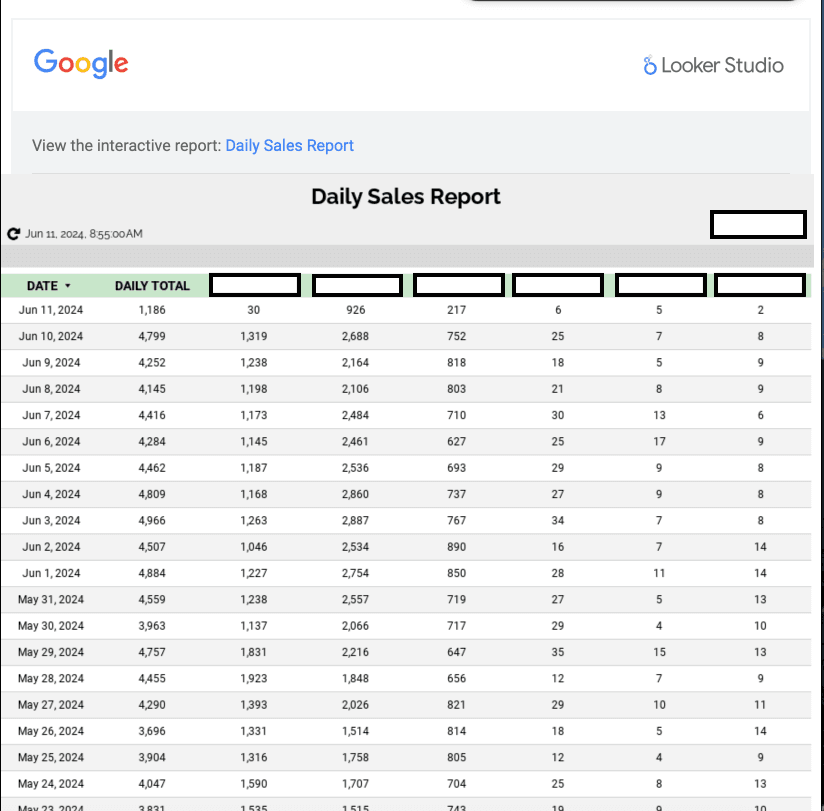Click the Daily Sales Report title
The height and width of the screenshot is (811, 824).
click(406, 197)
